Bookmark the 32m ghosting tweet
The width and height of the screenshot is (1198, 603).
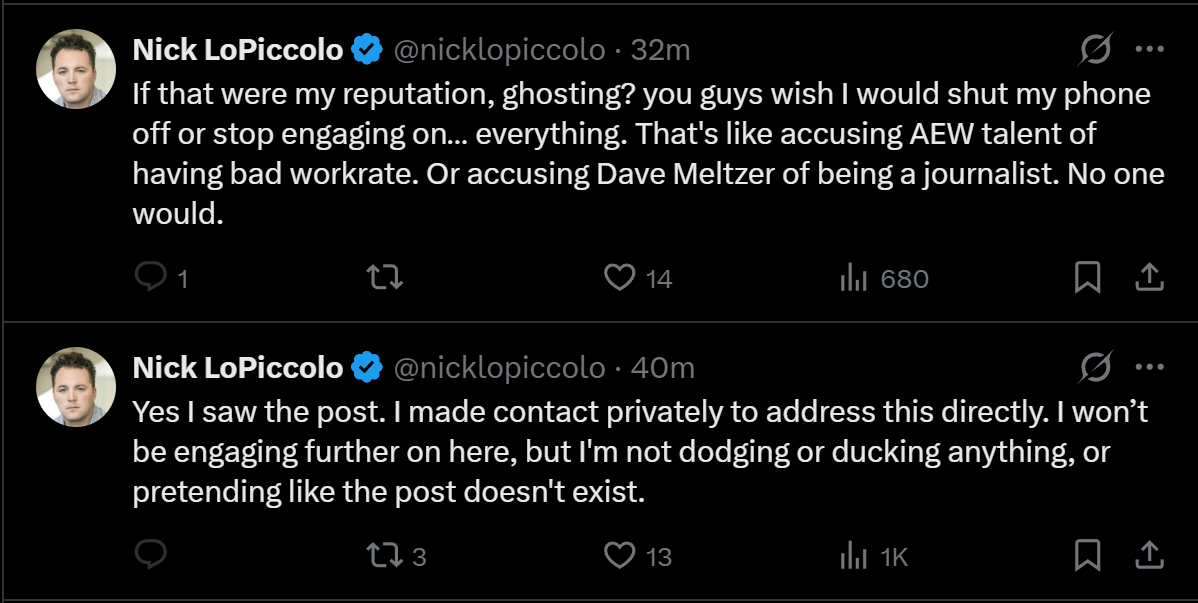(x=1087, y=277)
